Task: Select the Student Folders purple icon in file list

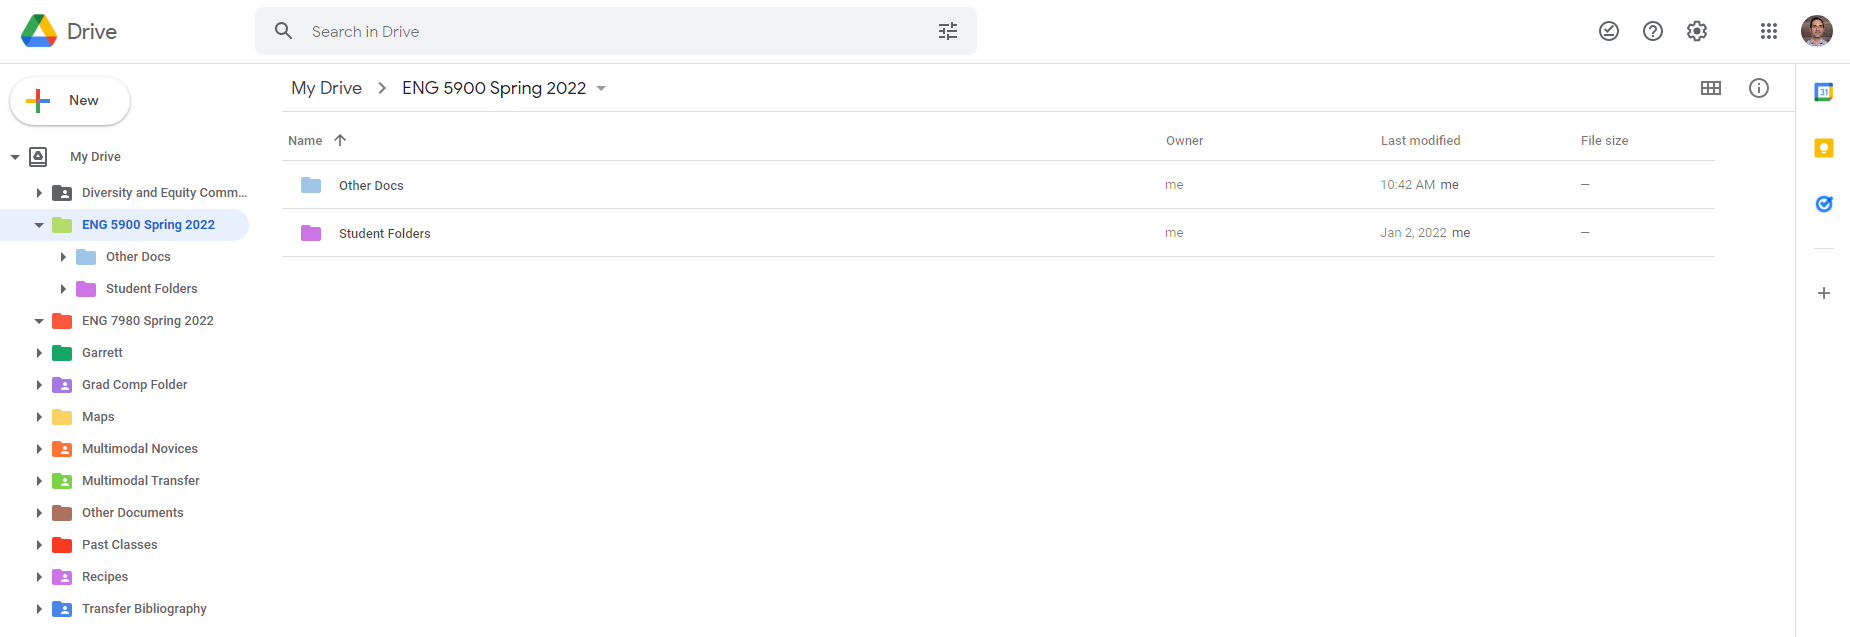Action: 311,233
